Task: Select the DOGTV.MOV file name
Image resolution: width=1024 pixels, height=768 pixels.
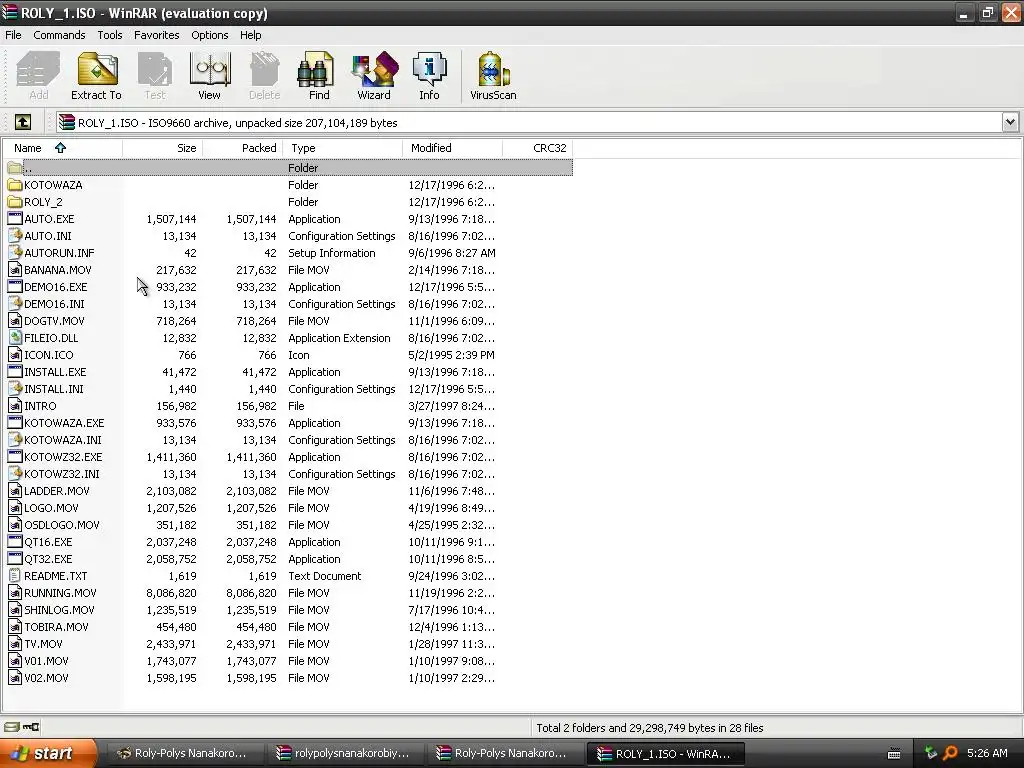Action: (x=54, y=321)
